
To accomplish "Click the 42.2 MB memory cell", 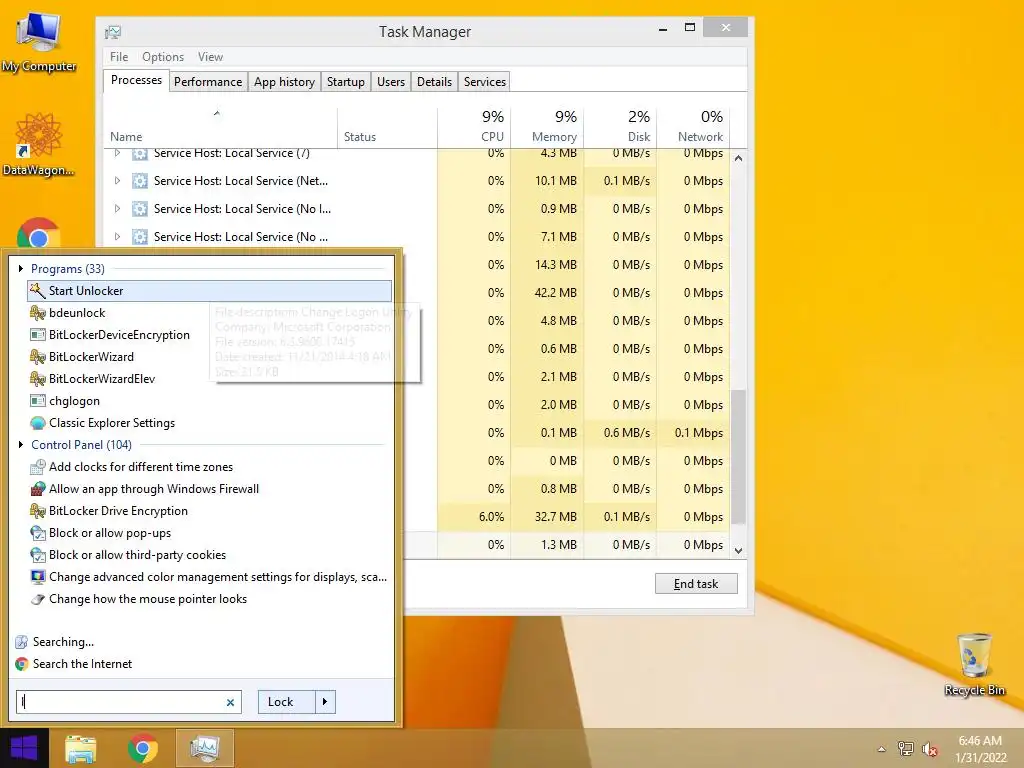I will pyautogui.click(x=547, y=293).
